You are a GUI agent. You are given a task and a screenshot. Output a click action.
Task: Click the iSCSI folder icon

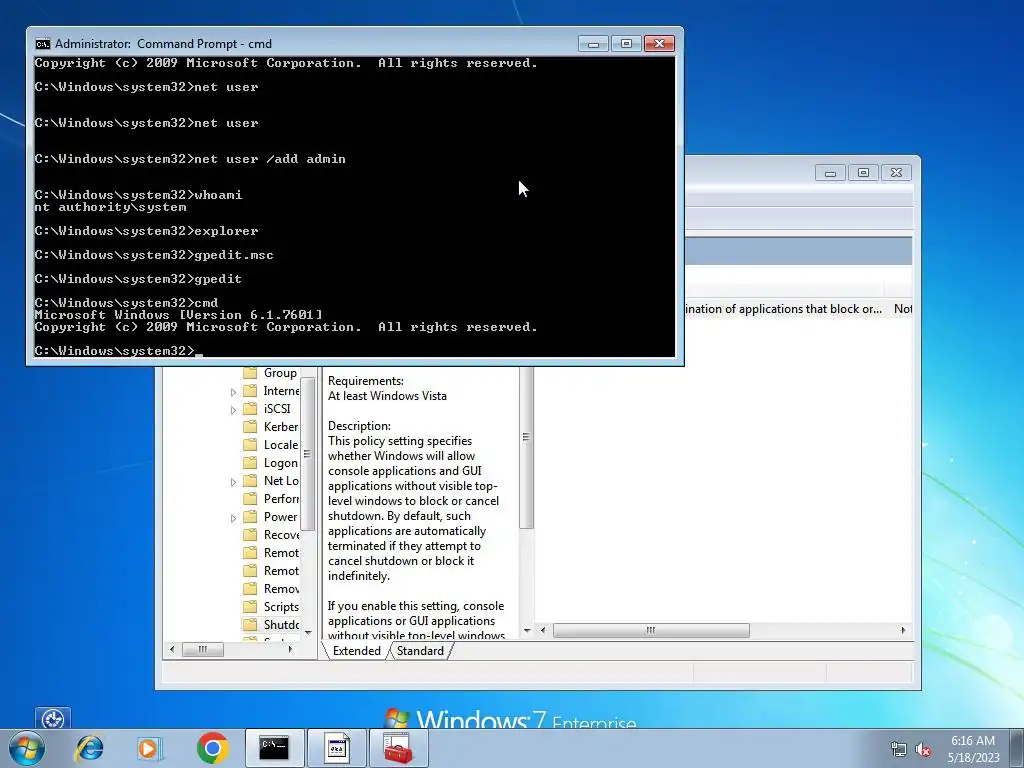(x=250, y=409)
